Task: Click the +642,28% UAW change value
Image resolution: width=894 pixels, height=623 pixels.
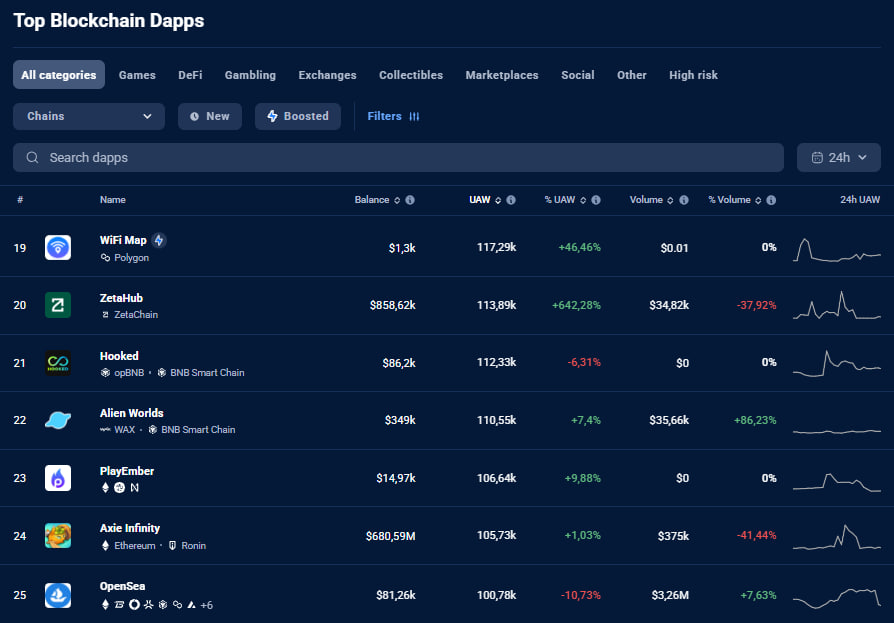Action: pyautogui.click(x=576, y=305)
